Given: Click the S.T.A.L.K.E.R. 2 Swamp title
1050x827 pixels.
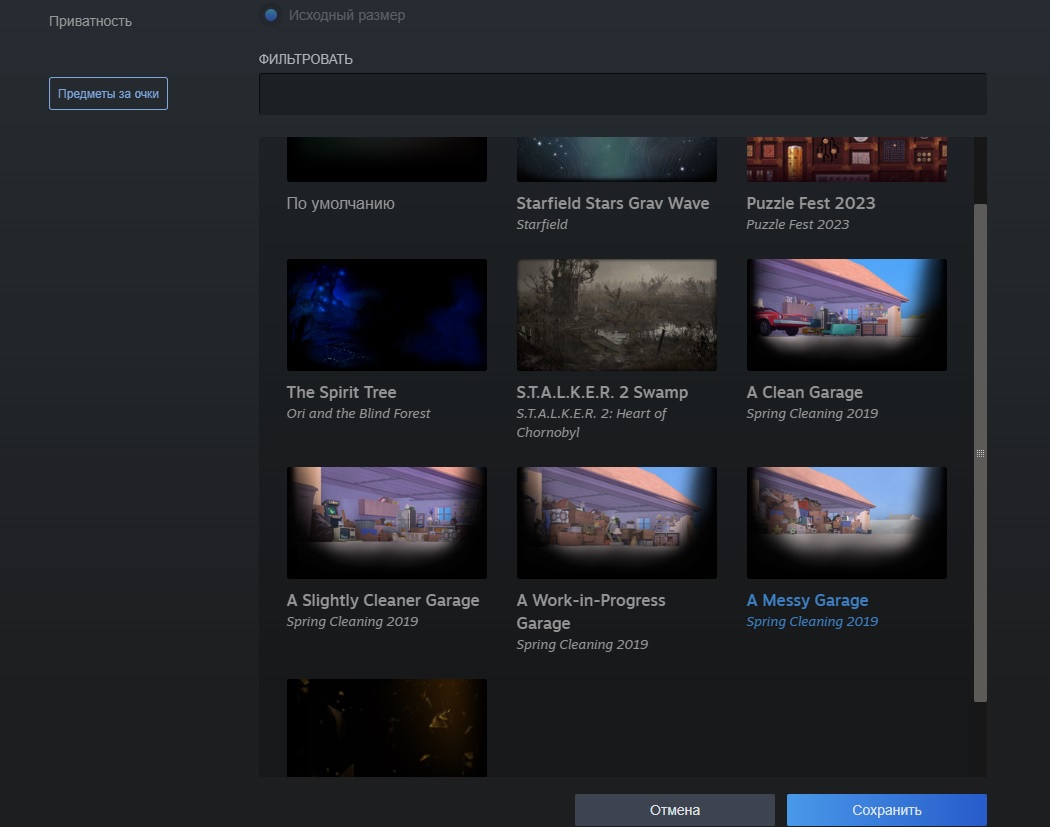Looking at the screenshot, I should click(602, 392).
